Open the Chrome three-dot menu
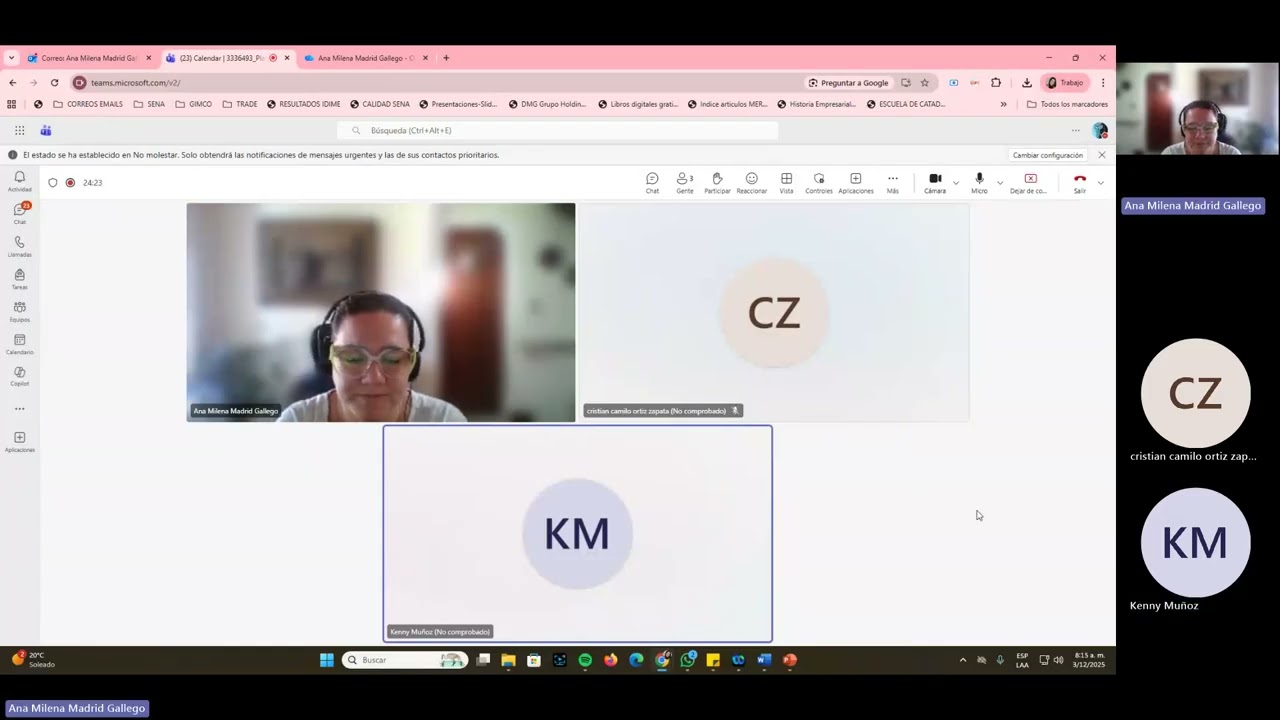The width and height of the screenshot is (1280, 720). tap(1103, 83)
